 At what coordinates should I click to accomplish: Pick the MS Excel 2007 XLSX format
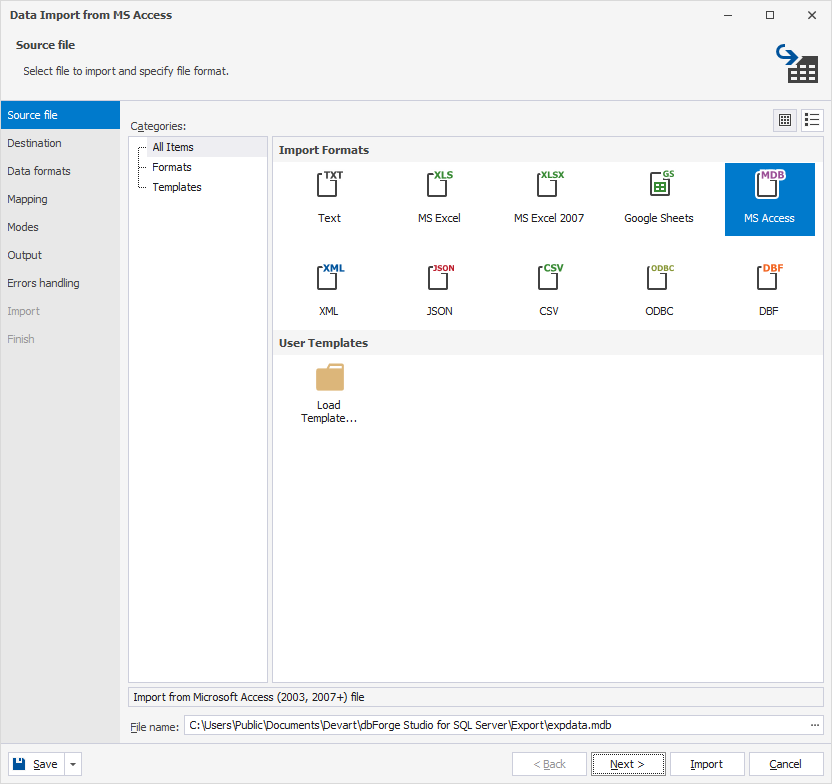549,198
